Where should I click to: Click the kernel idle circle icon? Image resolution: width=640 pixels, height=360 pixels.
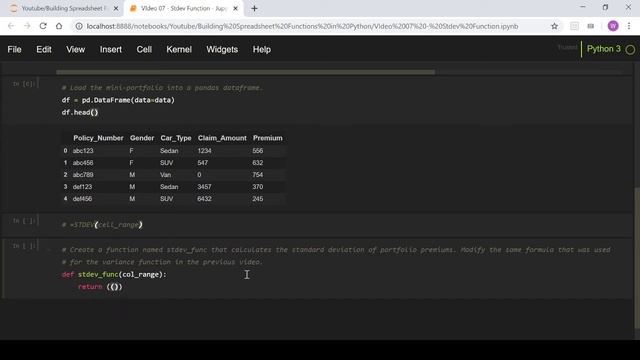(630, 49)
